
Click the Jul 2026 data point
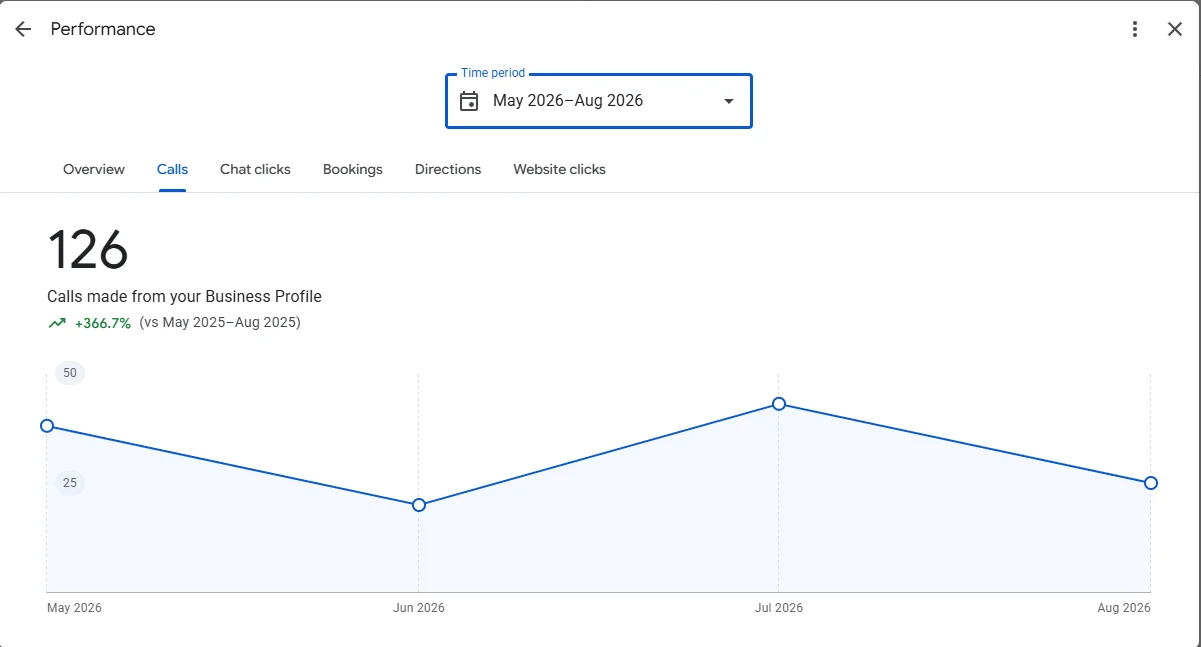coord(779,404)
